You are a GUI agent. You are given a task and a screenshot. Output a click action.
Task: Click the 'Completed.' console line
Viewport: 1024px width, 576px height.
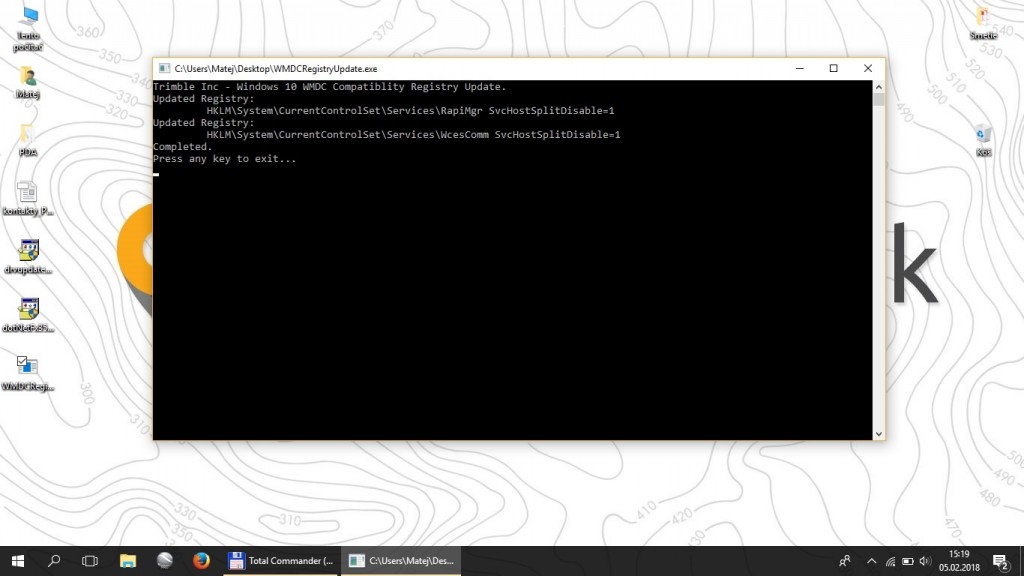(183, 147)
